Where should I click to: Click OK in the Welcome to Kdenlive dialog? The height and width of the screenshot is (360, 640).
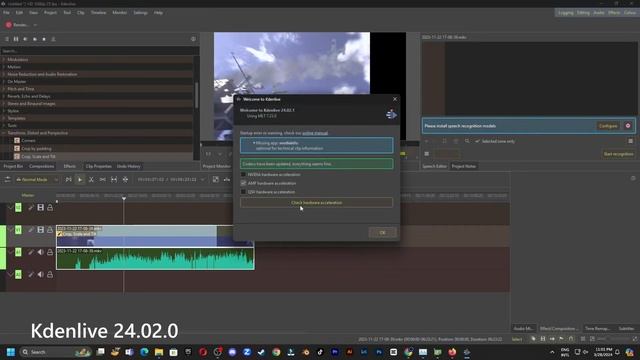382,233
